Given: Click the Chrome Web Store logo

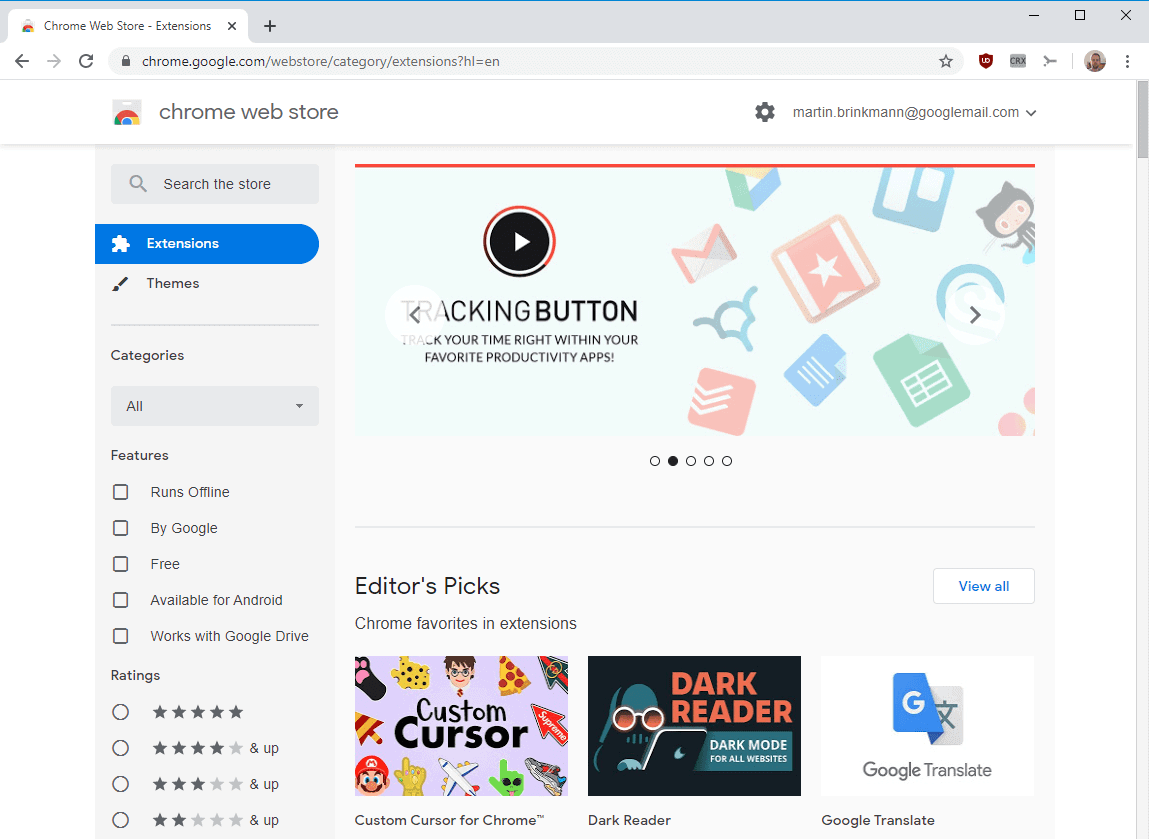Looking at the screenshot, I should 127,112.
